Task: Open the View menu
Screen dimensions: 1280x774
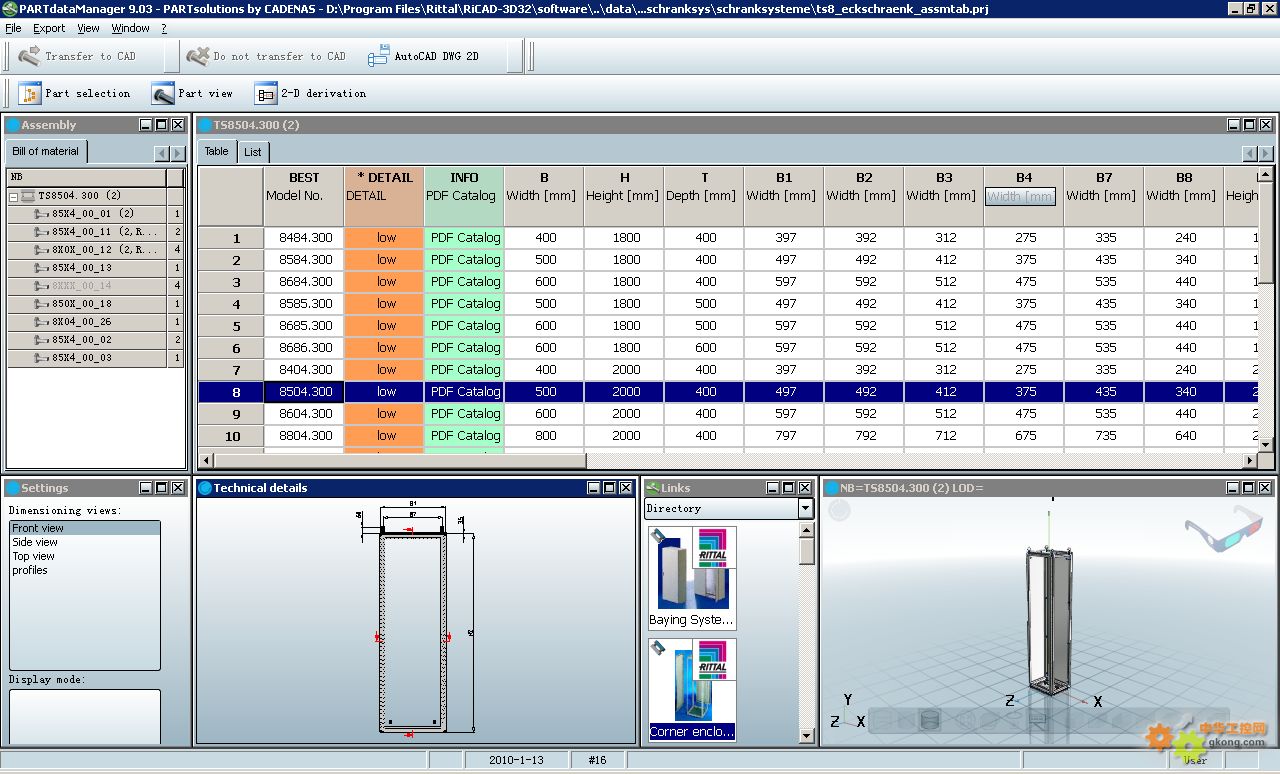Action: (x=88, y=28)
